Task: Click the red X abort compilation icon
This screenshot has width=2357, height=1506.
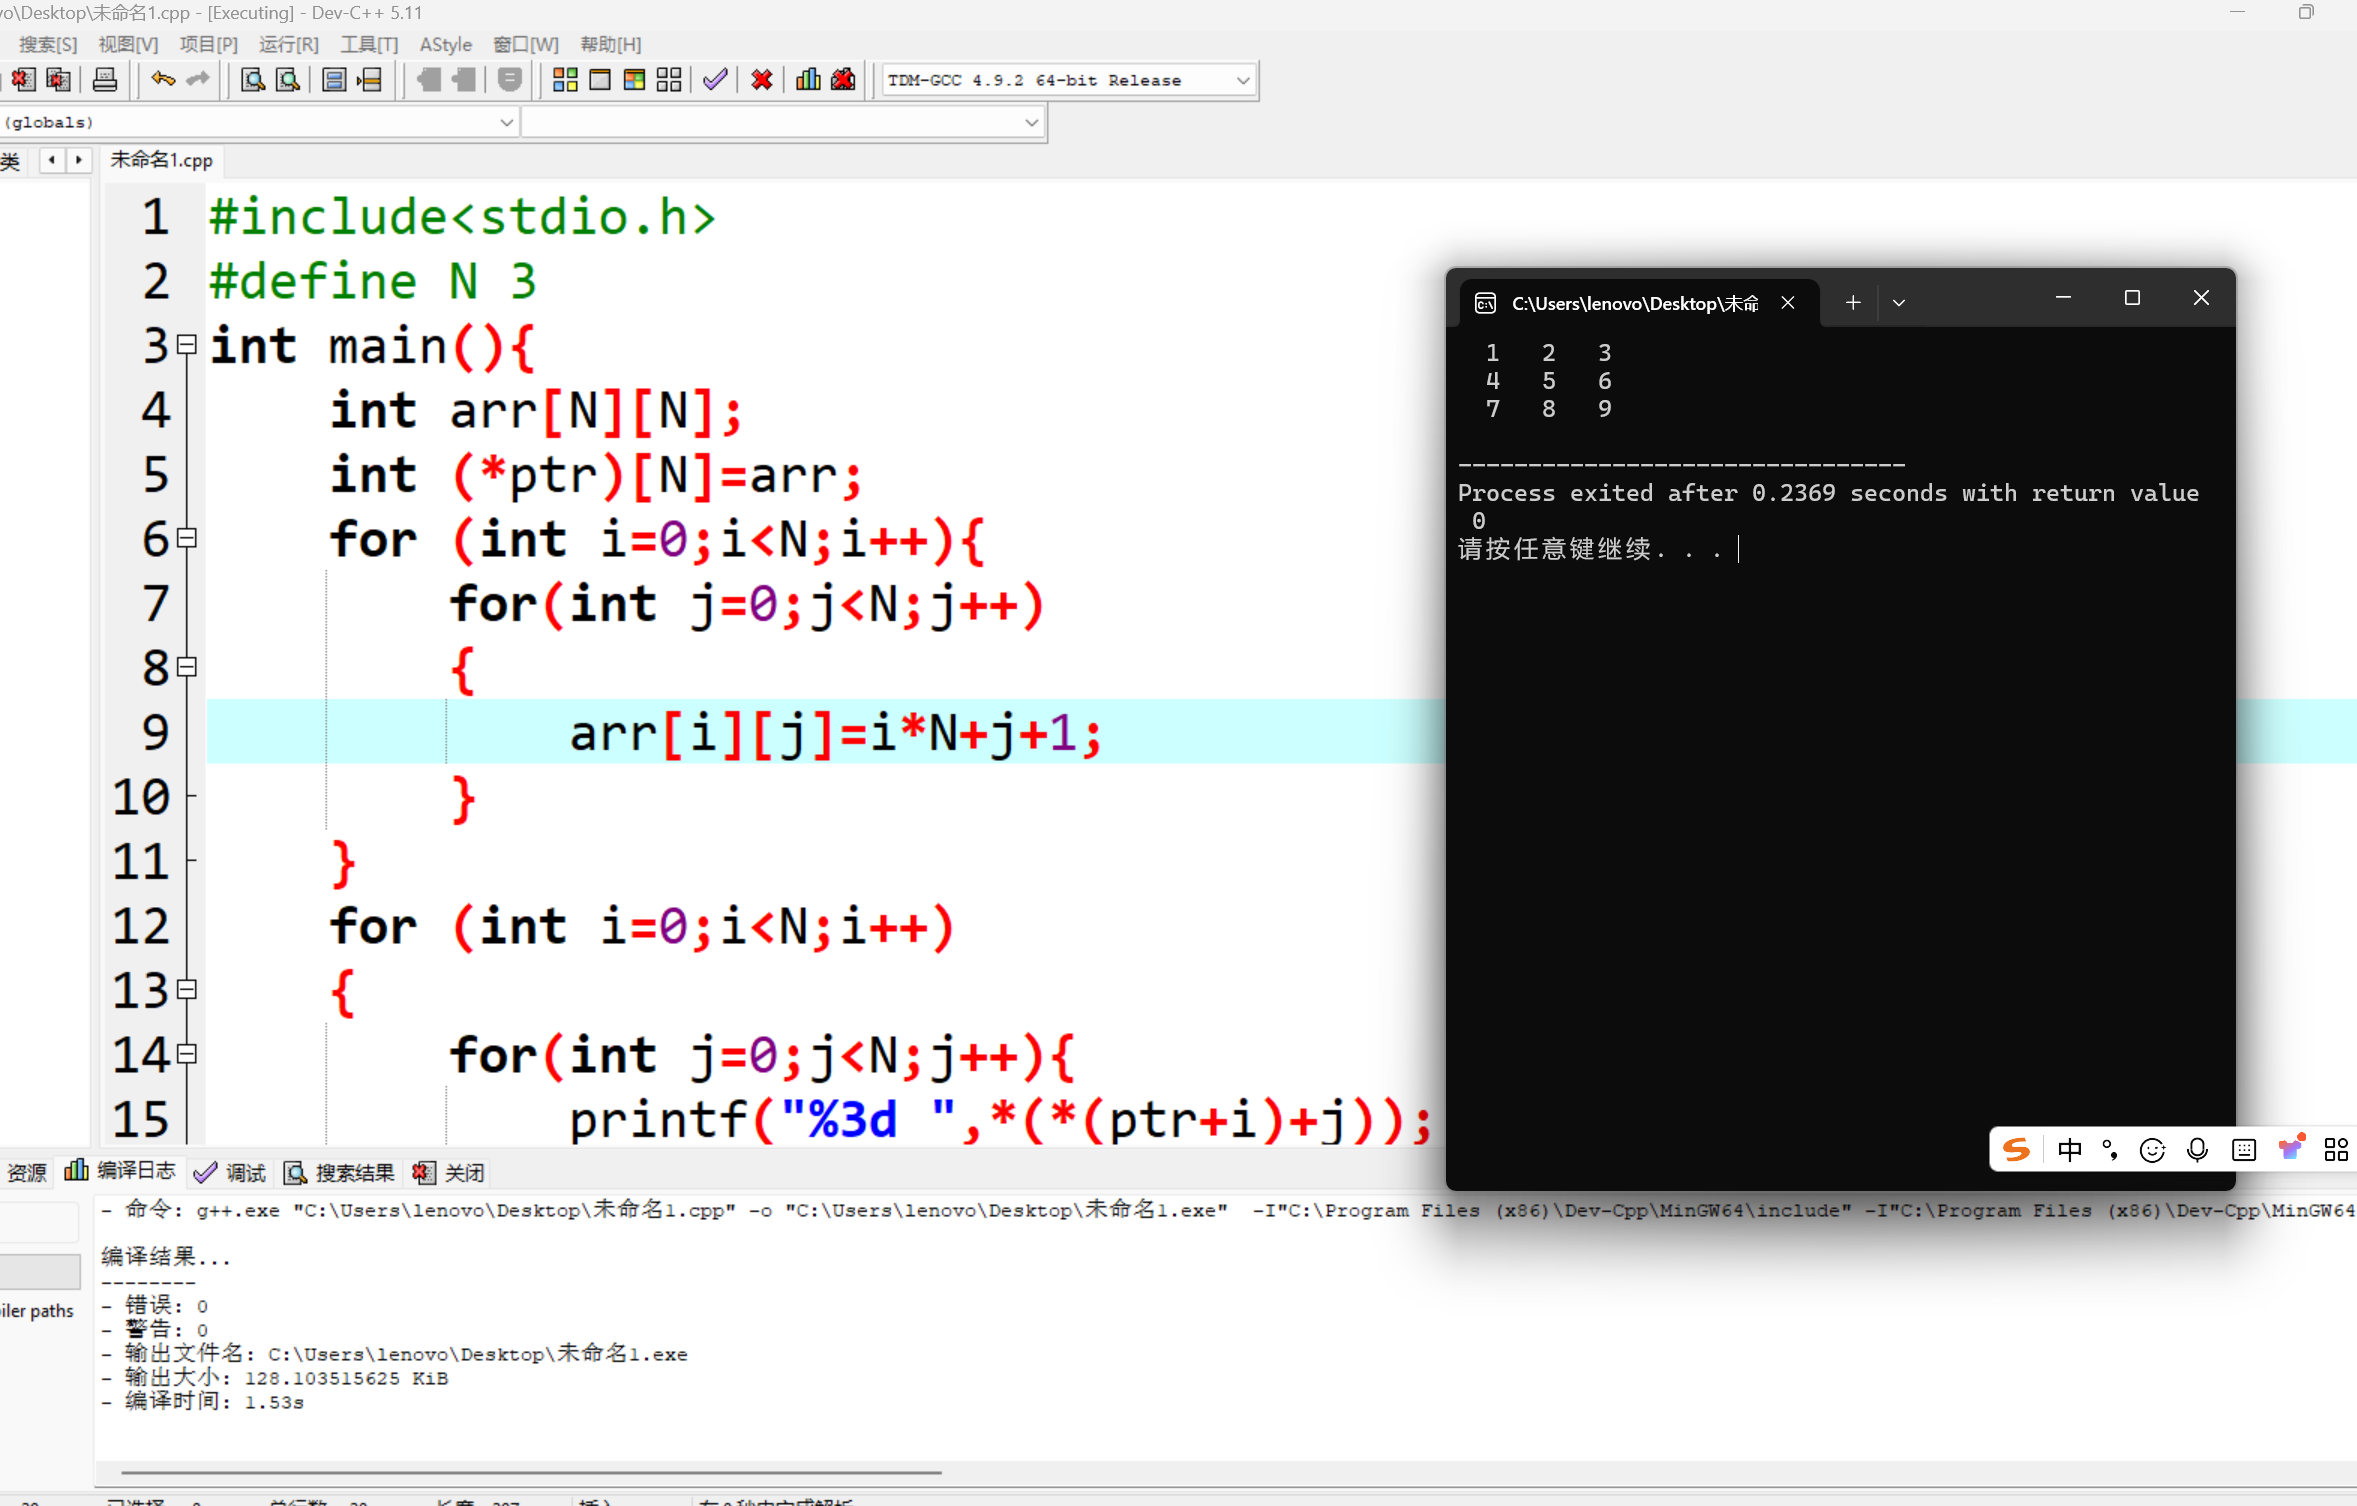Action: point(762,80)
